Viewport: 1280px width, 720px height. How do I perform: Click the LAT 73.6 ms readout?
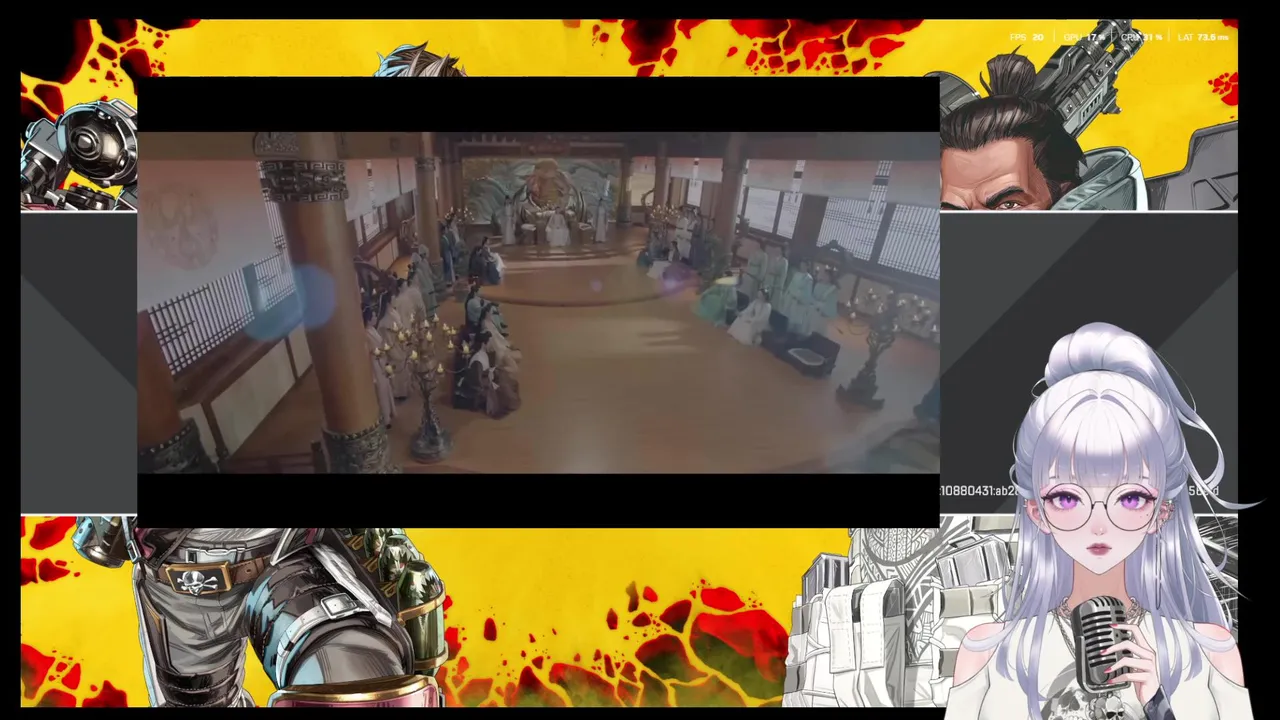coord(1203,37)
